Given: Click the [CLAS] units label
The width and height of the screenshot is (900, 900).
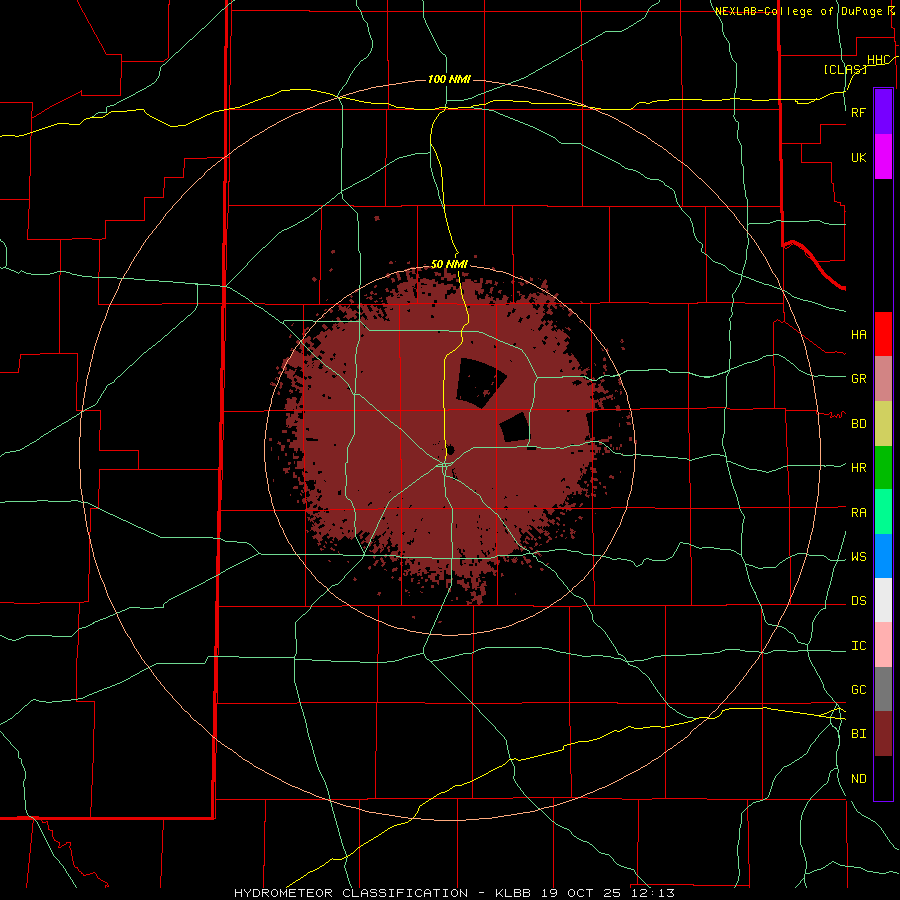Looking at the screenshot, I should click(x=845, y=69).
